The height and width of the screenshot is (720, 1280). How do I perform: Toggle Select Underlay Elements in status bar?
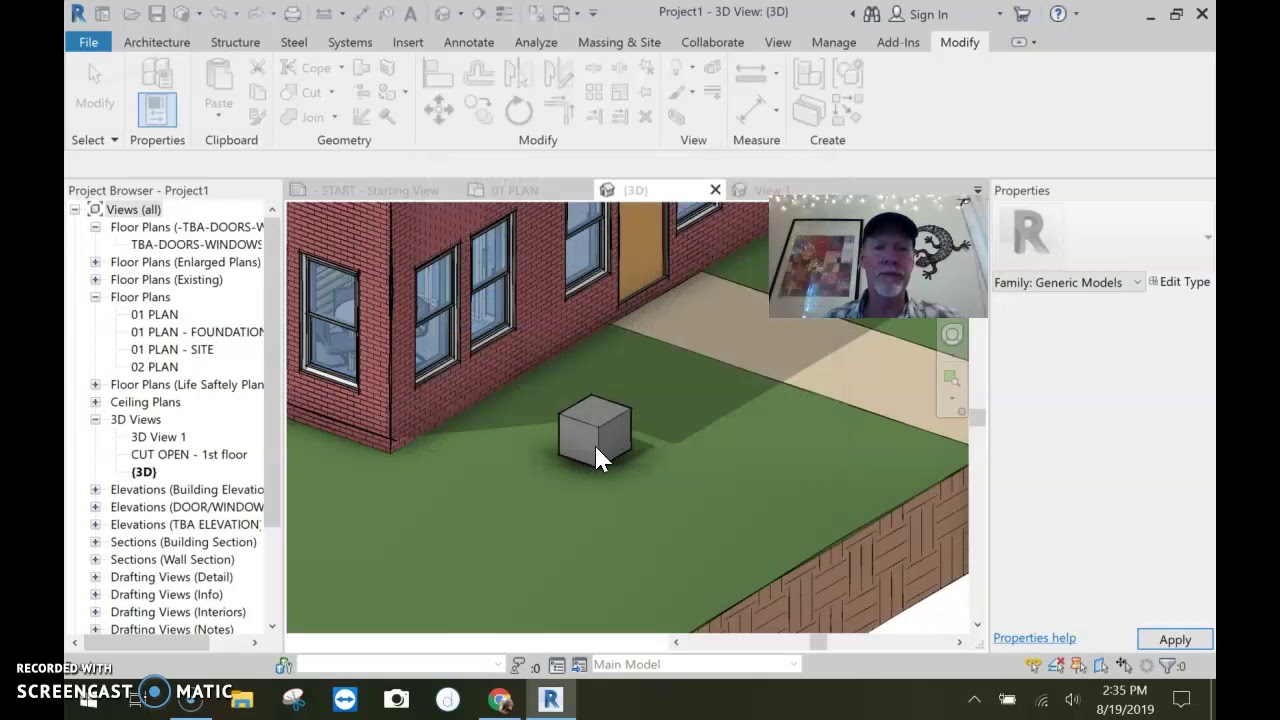coord(1057,665)
